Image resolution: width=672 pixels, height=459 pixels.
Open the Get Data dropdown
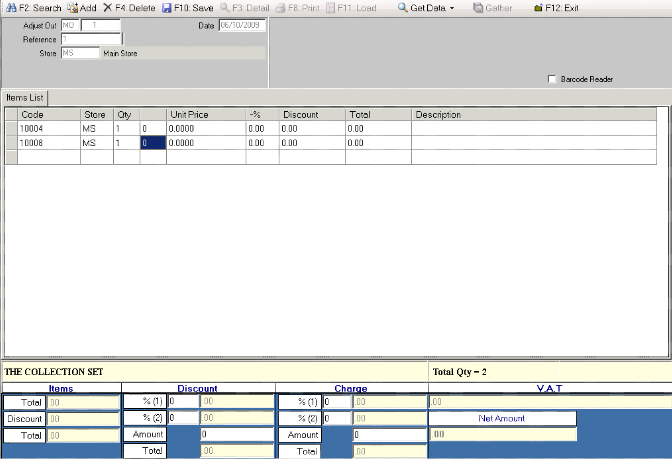426,7
